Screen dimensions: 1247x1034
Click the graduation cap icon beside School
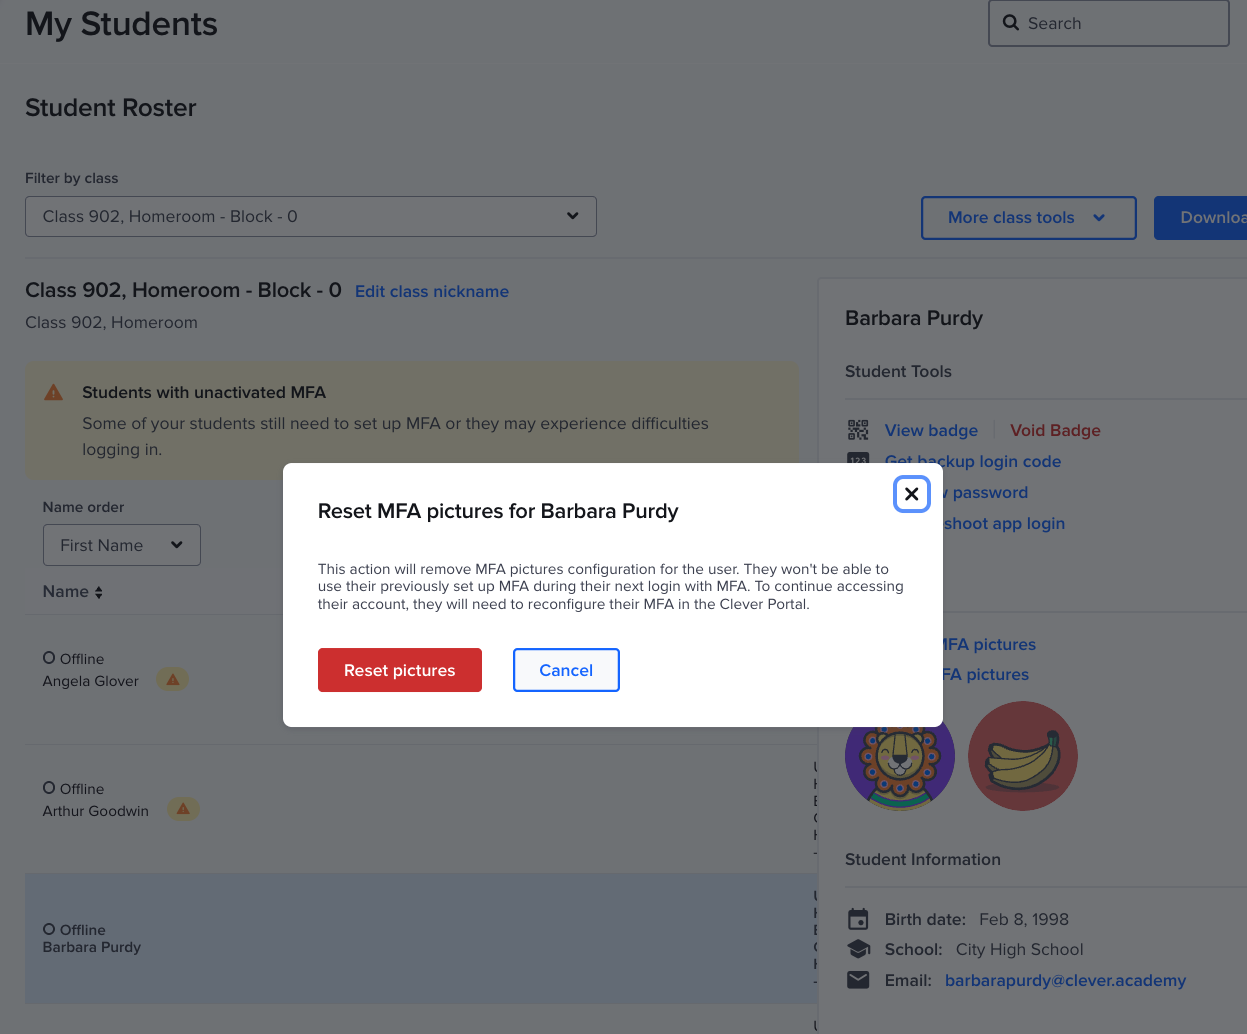(x=858, y=949)
